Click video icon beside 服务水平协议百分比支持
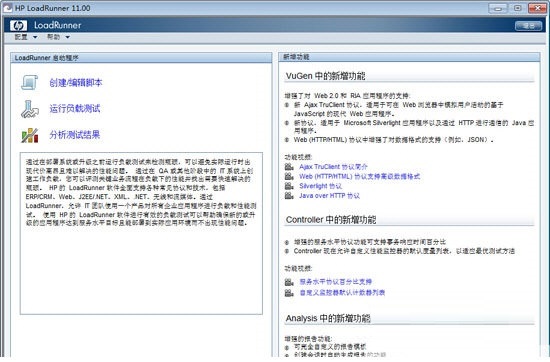Viewport: 550px width, 362px height. [x=289, y=282]
